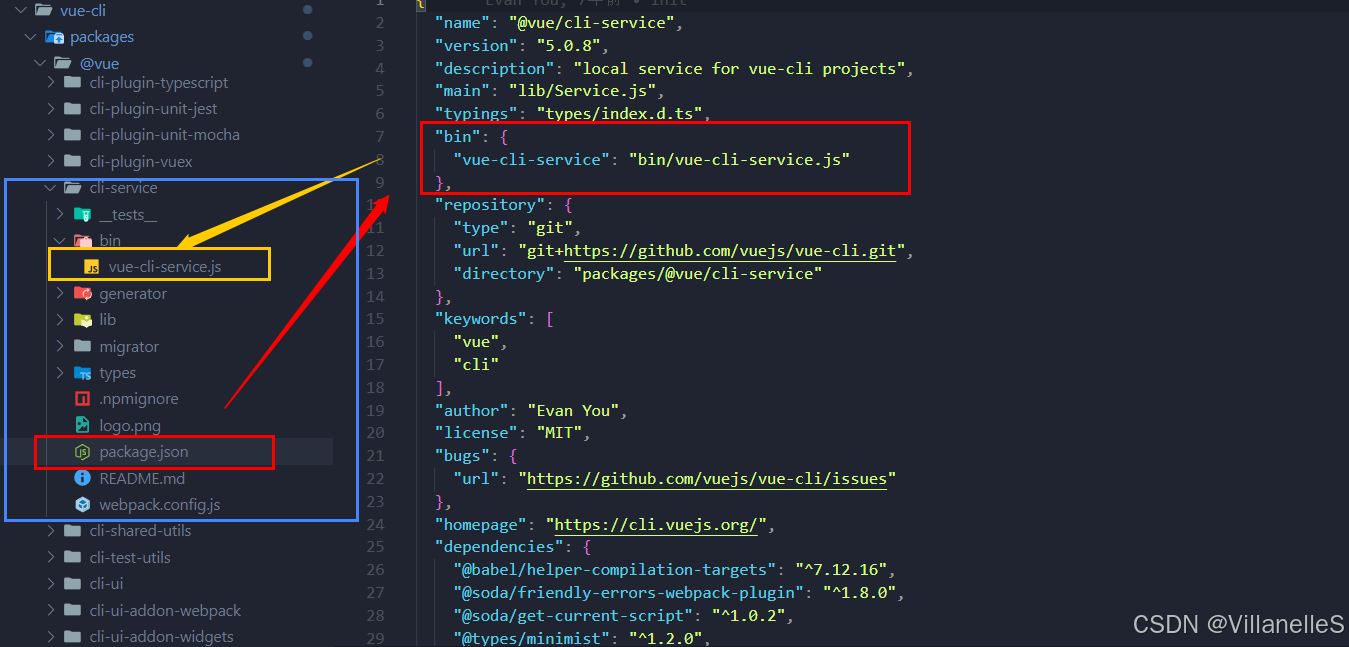Click the JS icon of vue-cli-service.js
The width and height of the screenshot is (1349, 647).
(92, 267)
